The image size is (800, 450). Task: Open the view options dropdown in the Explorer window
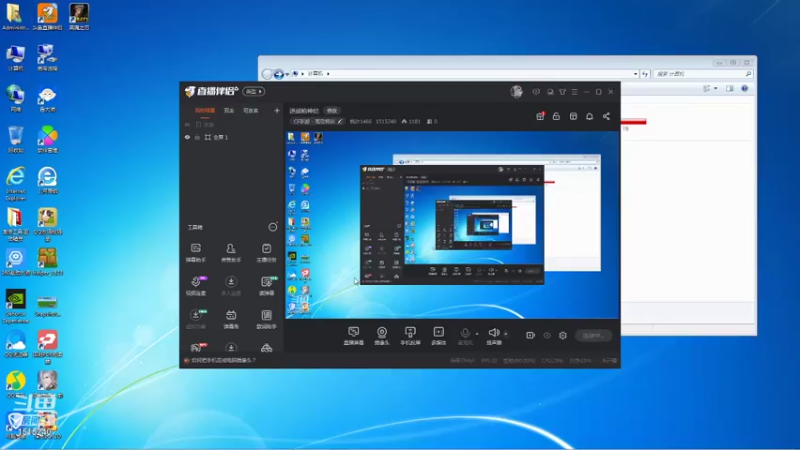(715, 88)
